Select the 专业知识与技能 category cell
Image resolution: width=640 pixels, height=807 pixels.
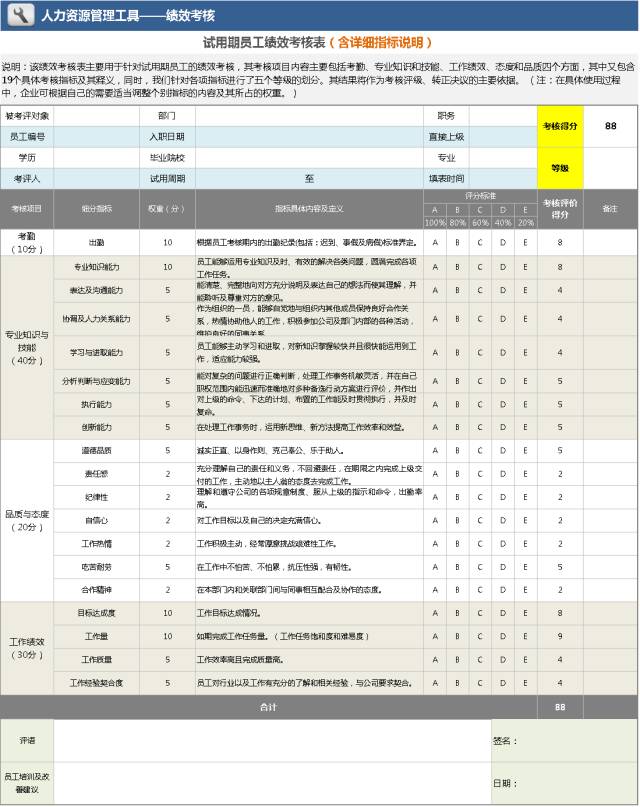pos(27,347)
